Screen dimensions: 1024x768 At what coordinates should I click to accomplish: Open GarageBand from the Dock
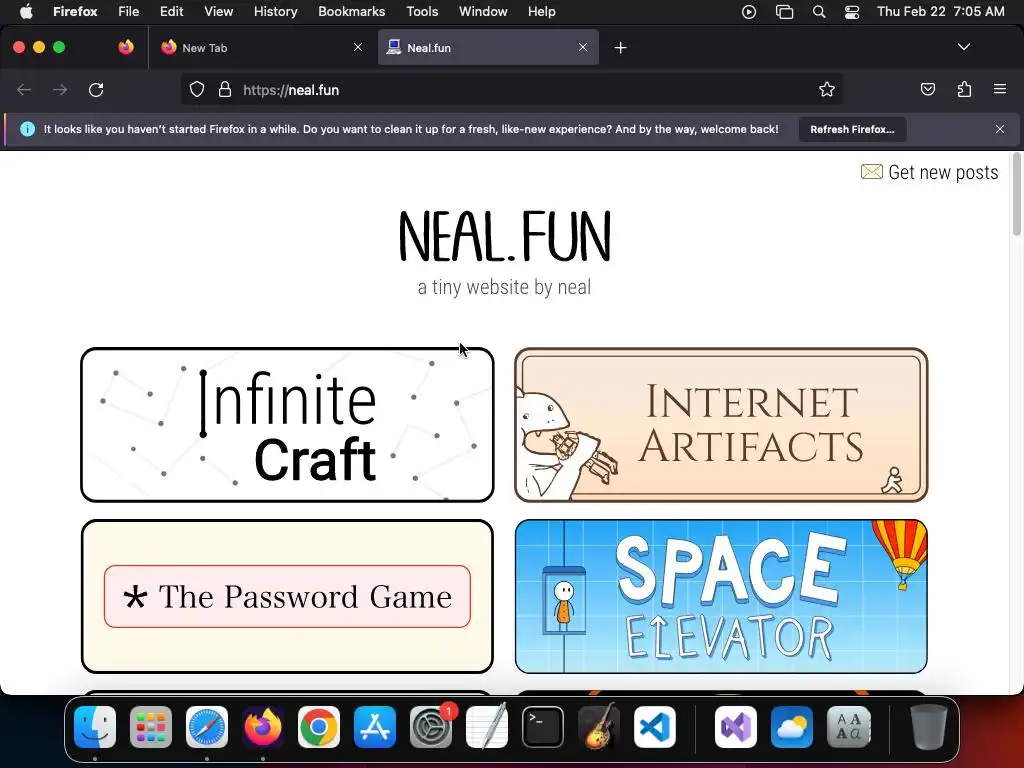pyautogui.click(x=599, y=726)
